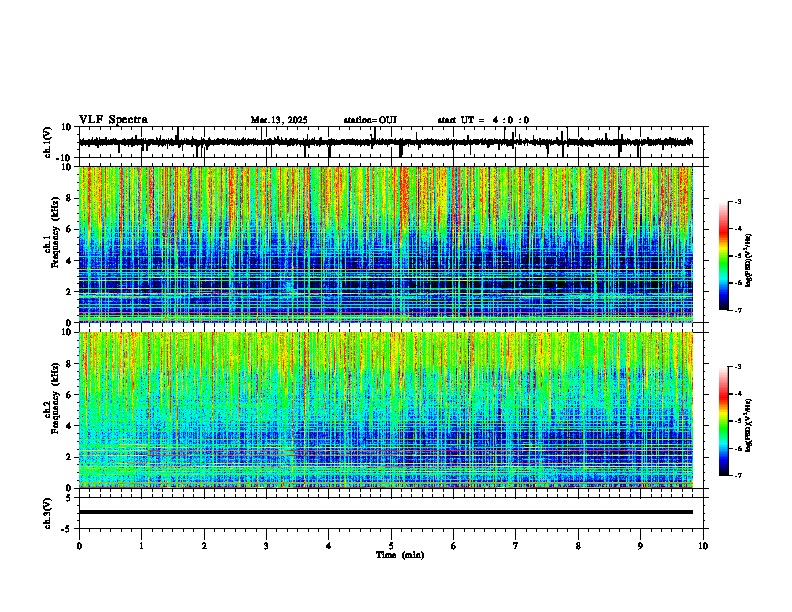This screenshot has height=612, width=792.
Task: Click tick label "1" on the Time axis
Action: (x=141, y=546)
